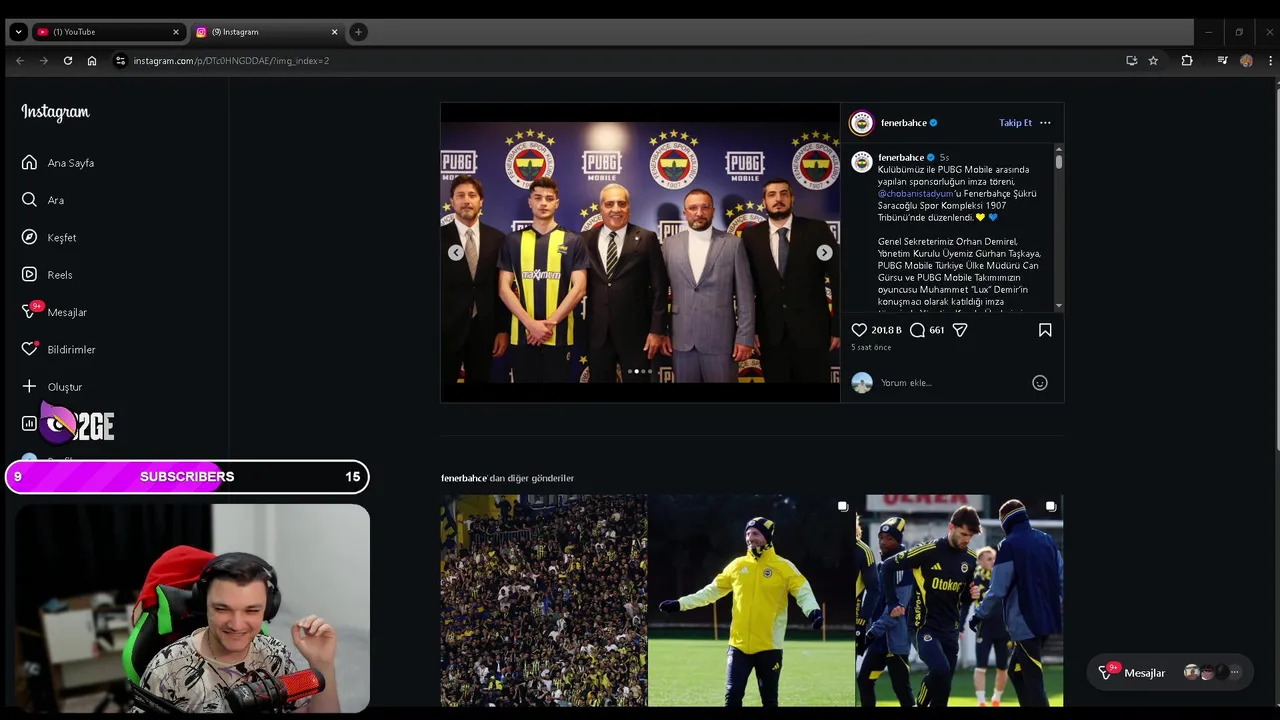Open the yellow jacket training photo thumbnail
The width and height of the screenshot is (1280, 720).
point(751,601)
